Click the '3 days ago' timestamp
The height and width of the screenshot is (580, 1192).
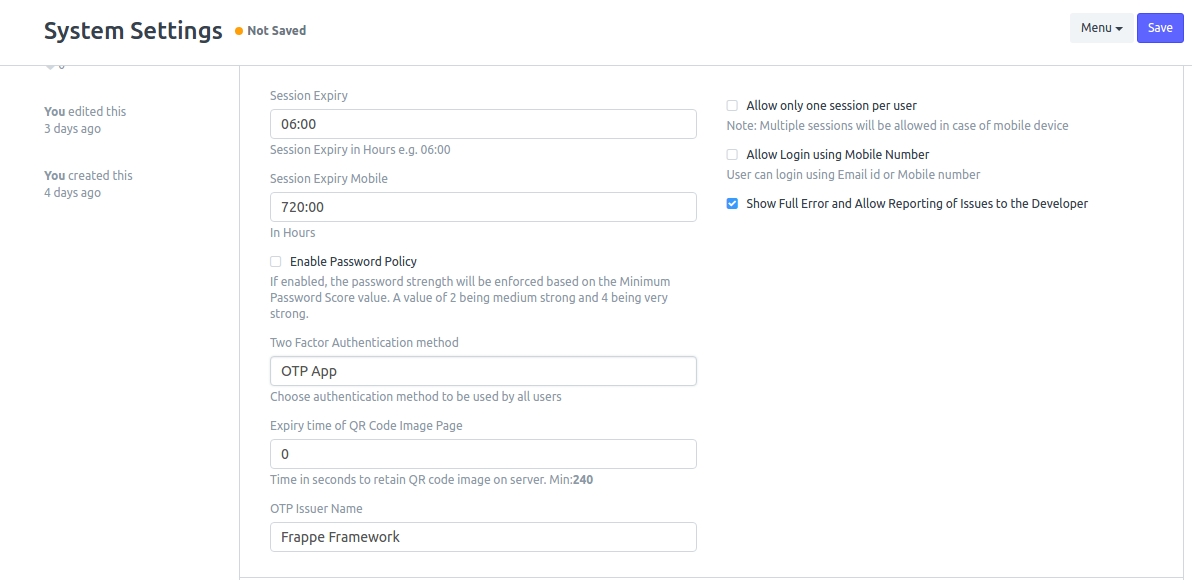click(x=72, y=129)
